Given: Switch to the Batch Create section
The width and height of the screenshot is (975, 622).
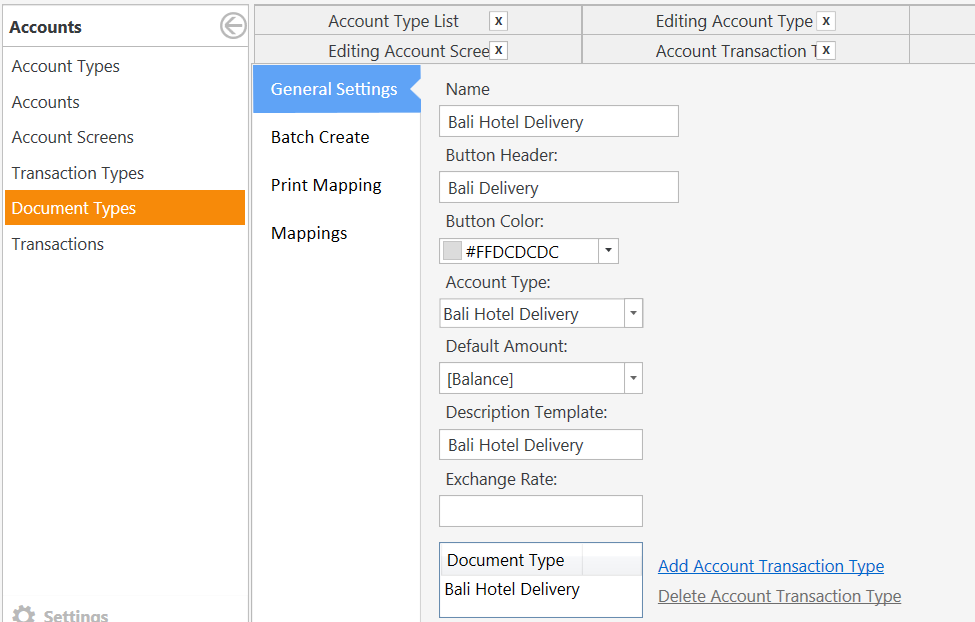Looking at the screenshot, I should [x=320, y=137].
